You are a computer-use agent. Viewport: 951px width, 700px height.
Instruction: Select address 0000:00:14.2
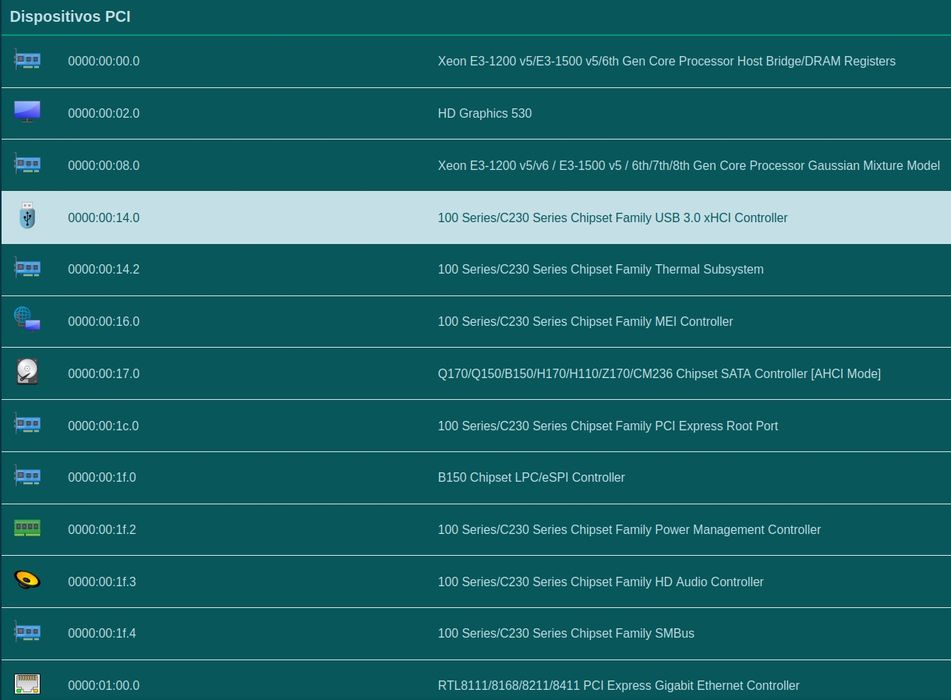(104, 269)
